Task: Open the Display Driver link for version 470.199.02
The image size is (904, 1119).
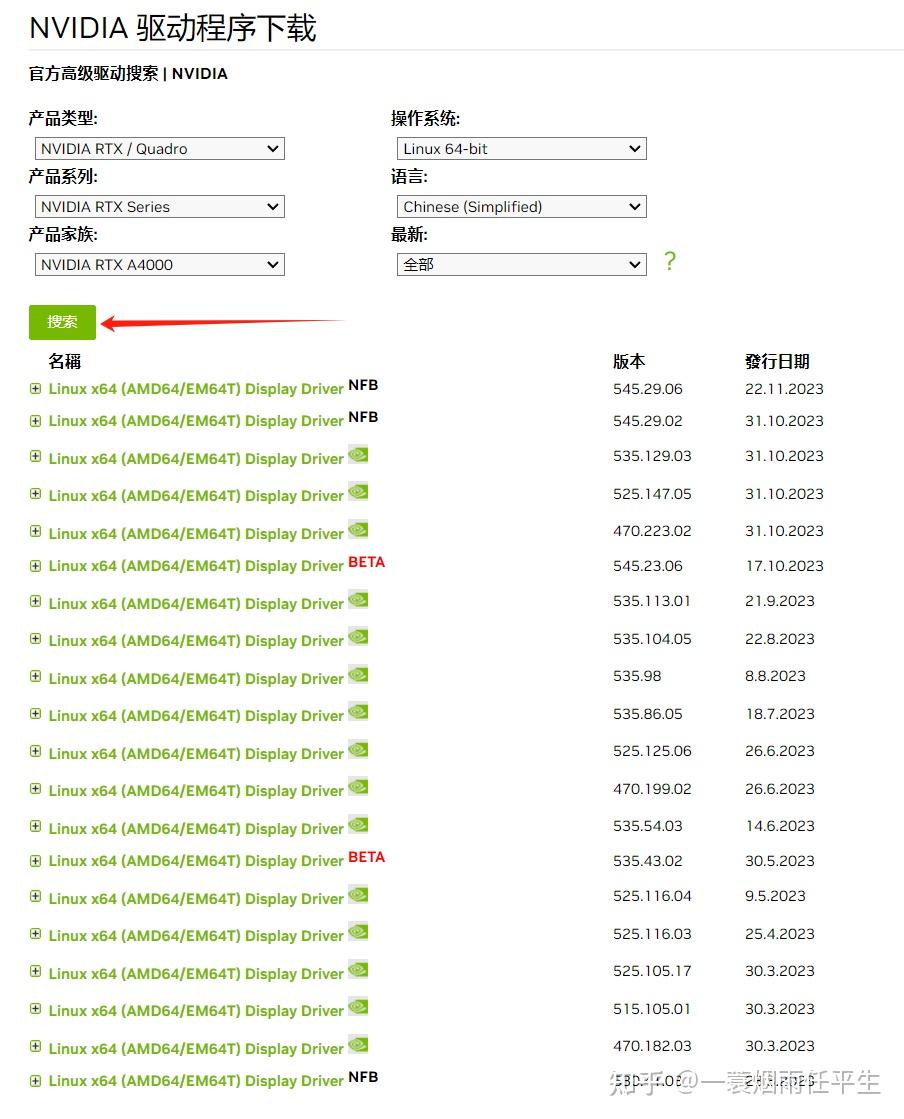Action: click(196, 791)
